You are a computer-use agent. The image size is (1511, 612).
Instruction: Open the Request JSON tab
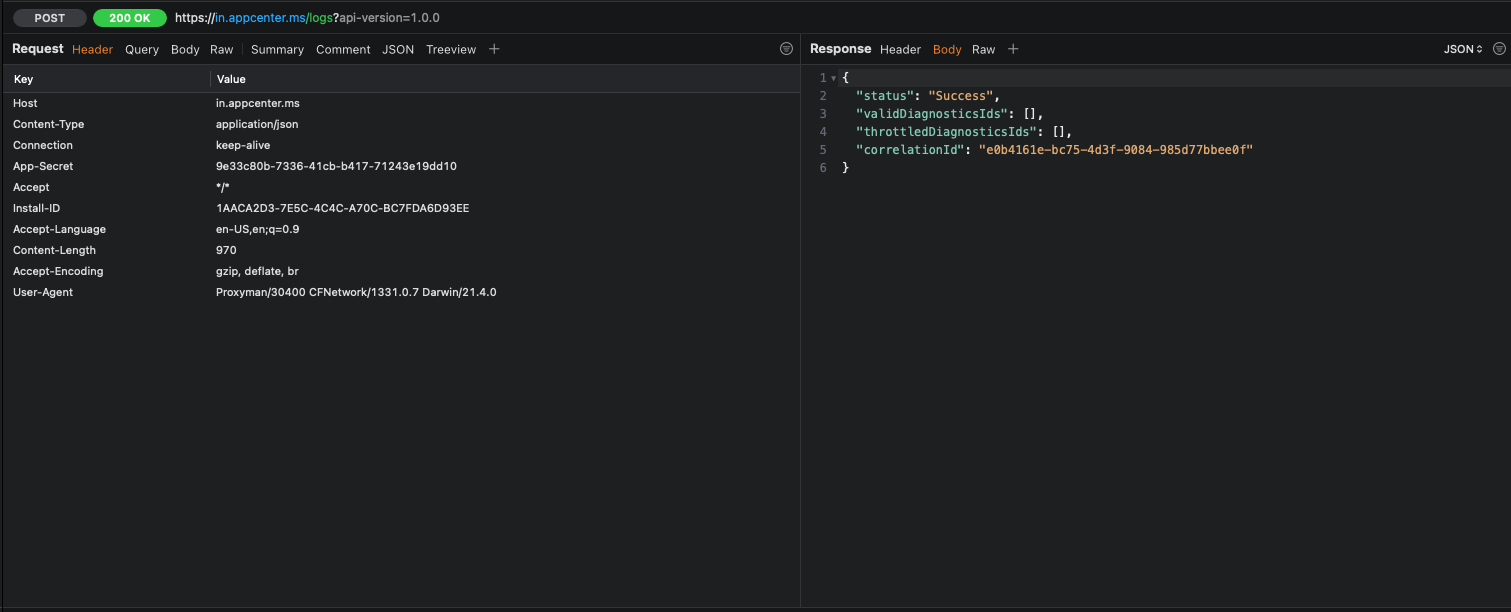[398, 49]
